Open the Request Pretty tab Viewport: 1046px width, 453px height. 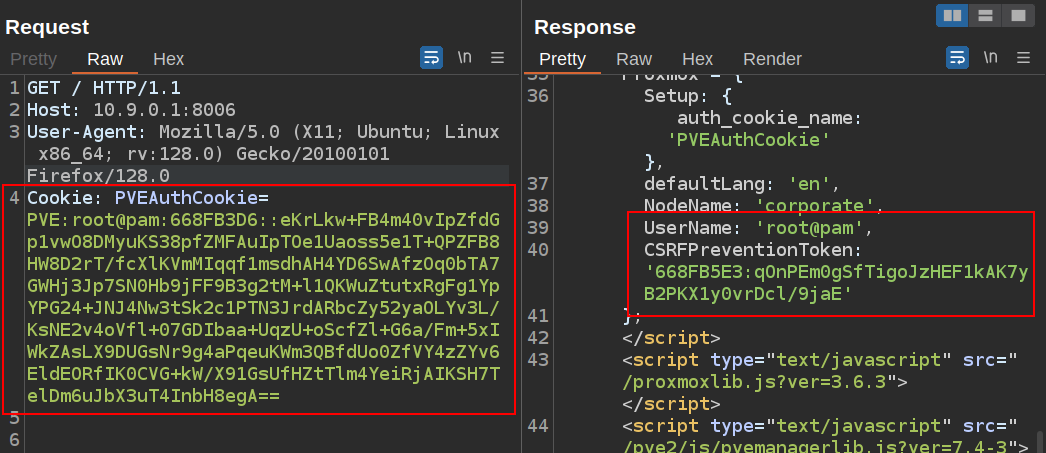click(x=33, y=59)
